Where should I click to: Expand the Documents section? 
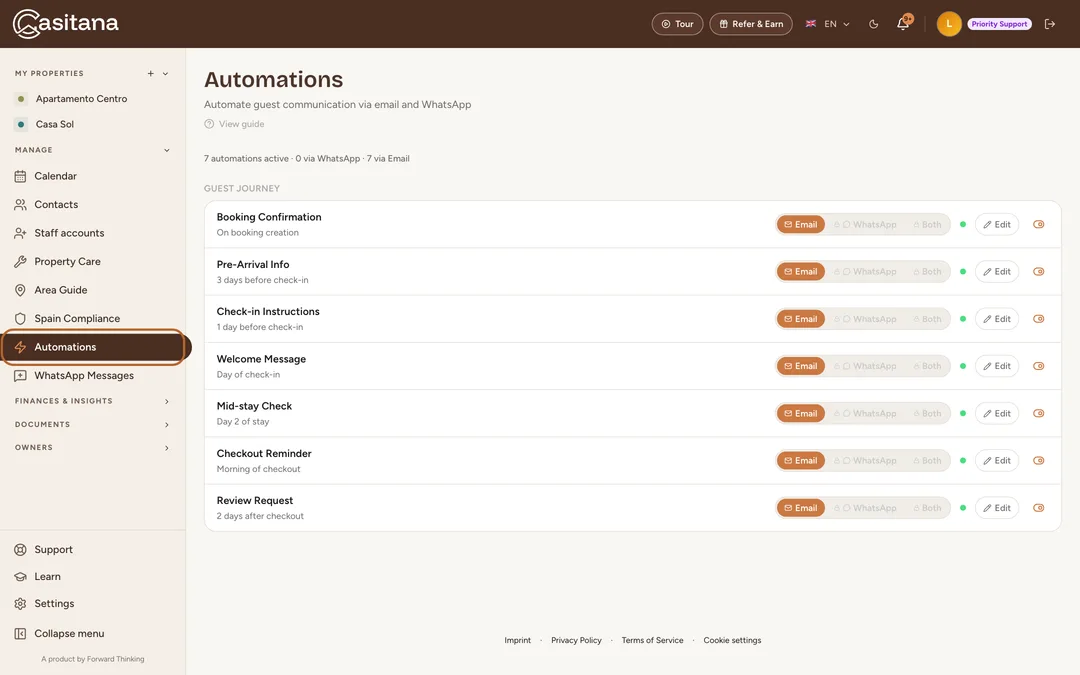(x=92, y=424)
